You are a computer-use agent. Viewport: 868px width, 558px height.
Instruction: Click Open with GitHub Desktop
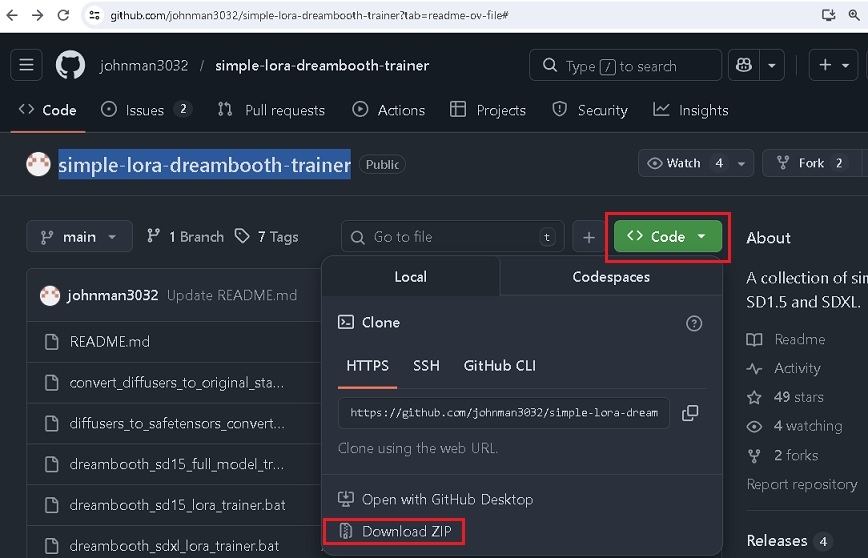pos(447,499)
